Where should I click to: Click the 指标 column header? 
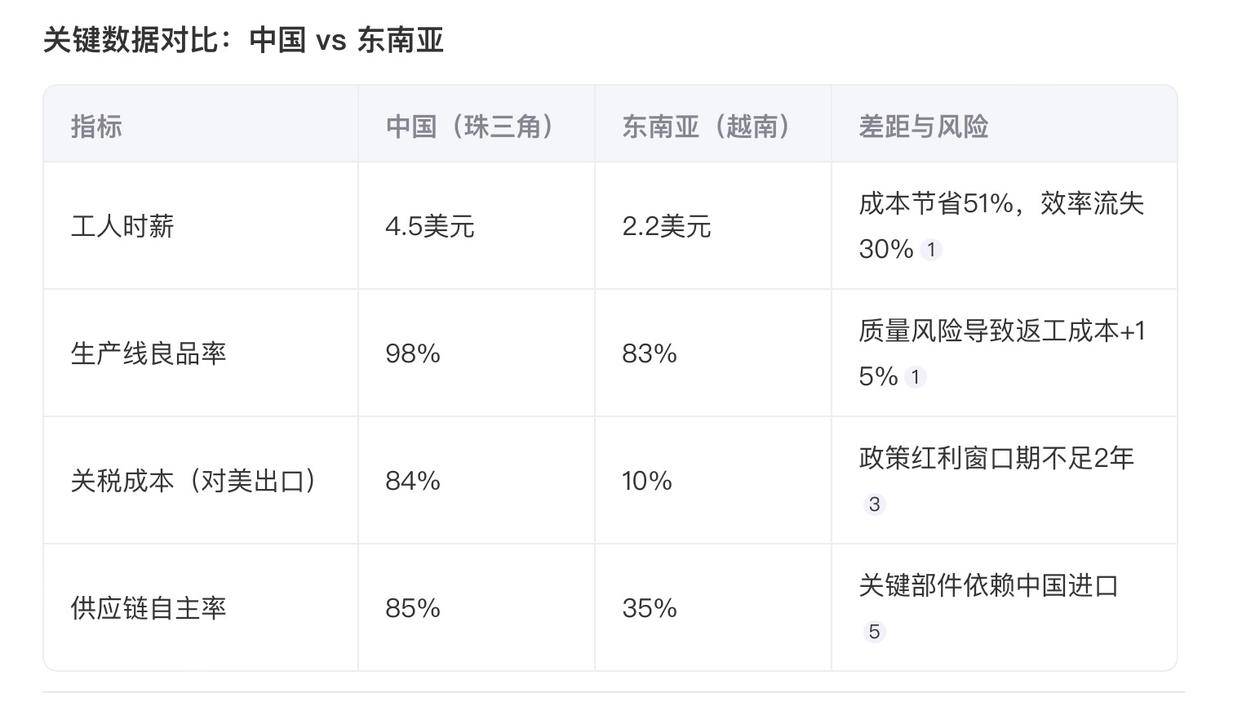(96, 126)
